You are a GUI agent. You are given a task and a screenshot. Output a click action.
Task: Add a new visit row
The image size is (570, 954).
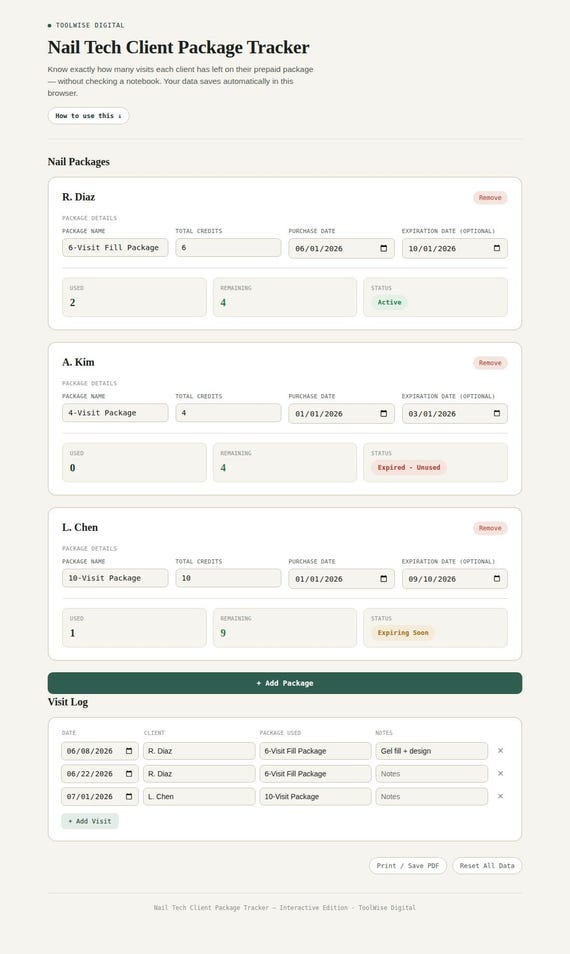point(90,821)
